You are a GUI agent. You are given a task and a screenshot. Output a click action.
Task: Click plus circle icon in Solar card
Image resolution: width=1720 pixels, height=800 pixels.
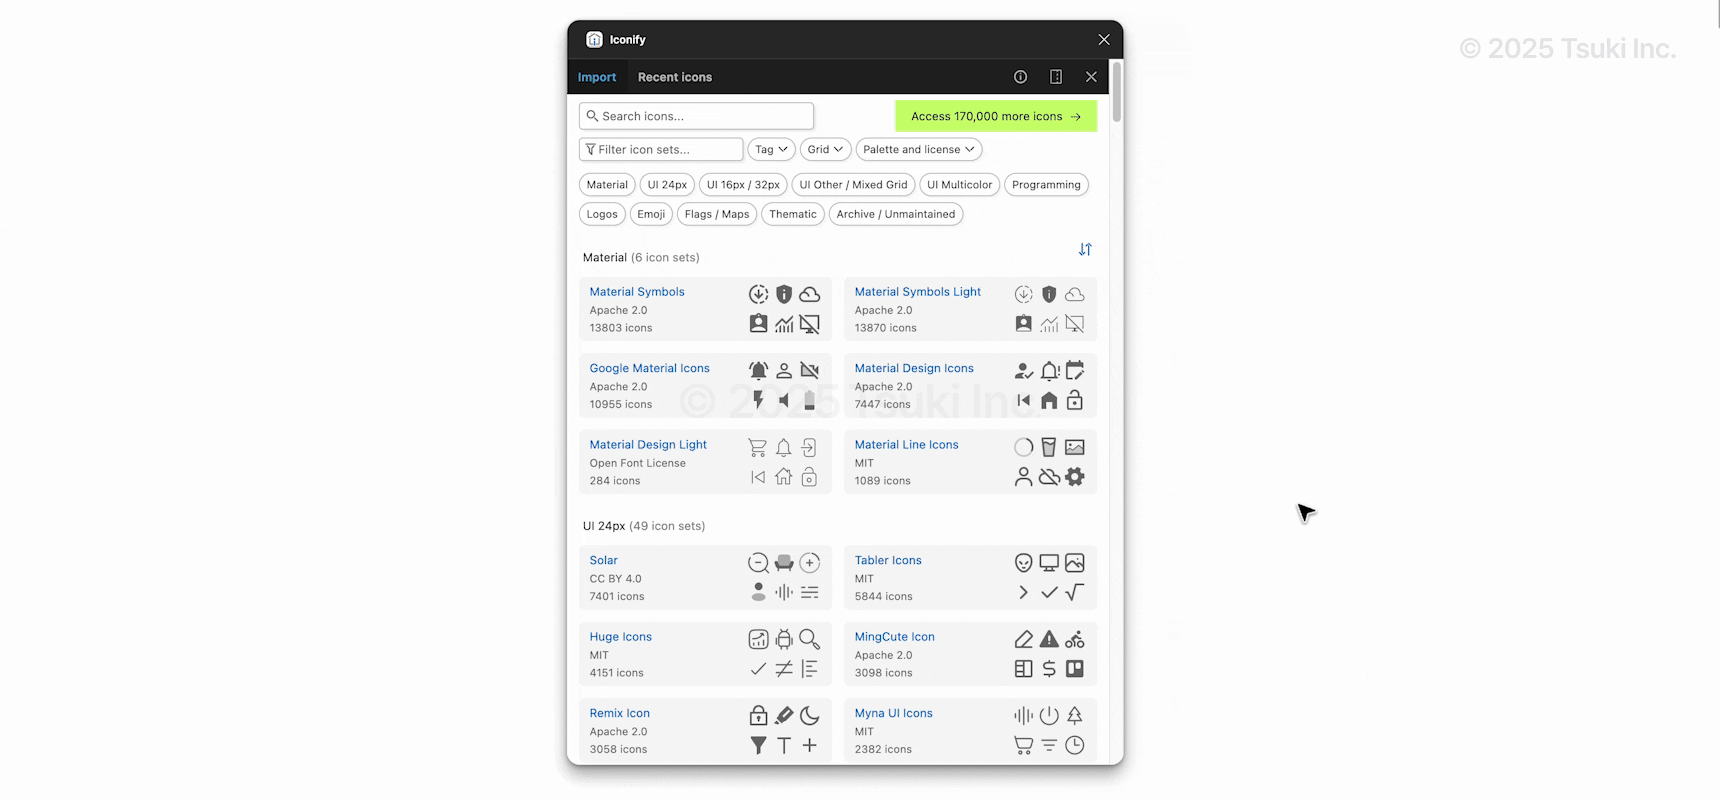(x=810, y=563)
